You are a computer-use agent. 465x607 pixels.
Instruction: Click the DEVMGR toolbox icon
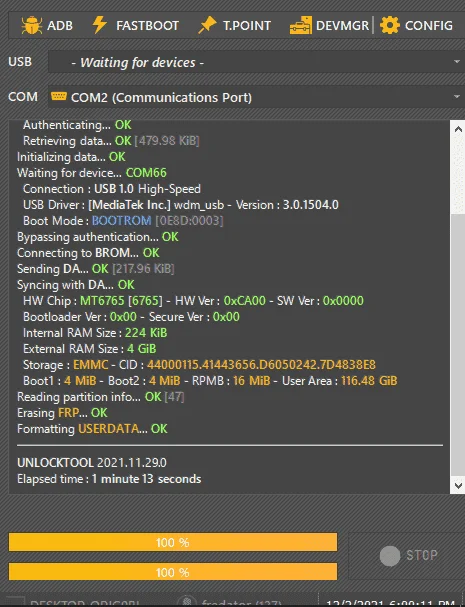click(300, 25)
